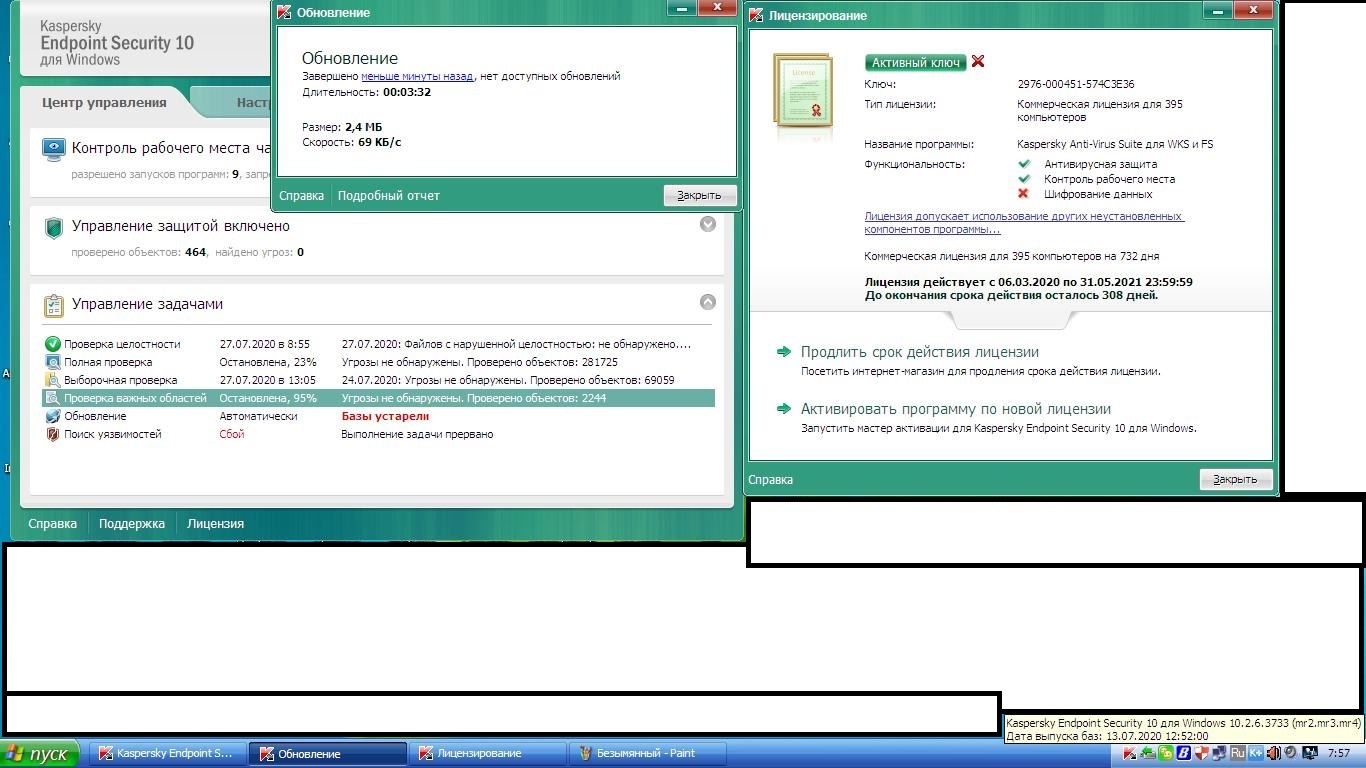The height and width of the screenshot is (768, 1366).
Task: Click the protection shield icon
Action: 54,228
